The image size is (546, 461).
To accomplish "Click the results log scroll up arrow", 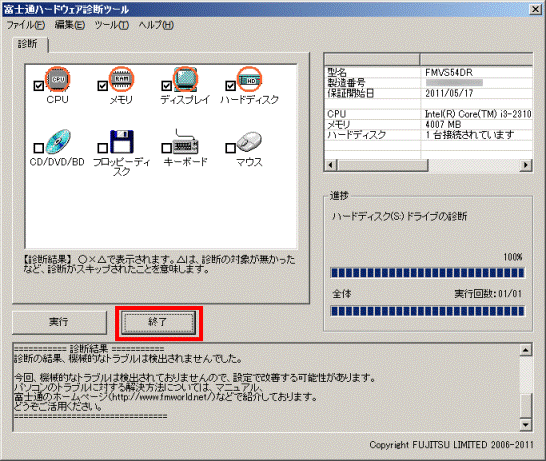I will click(525, 350).
